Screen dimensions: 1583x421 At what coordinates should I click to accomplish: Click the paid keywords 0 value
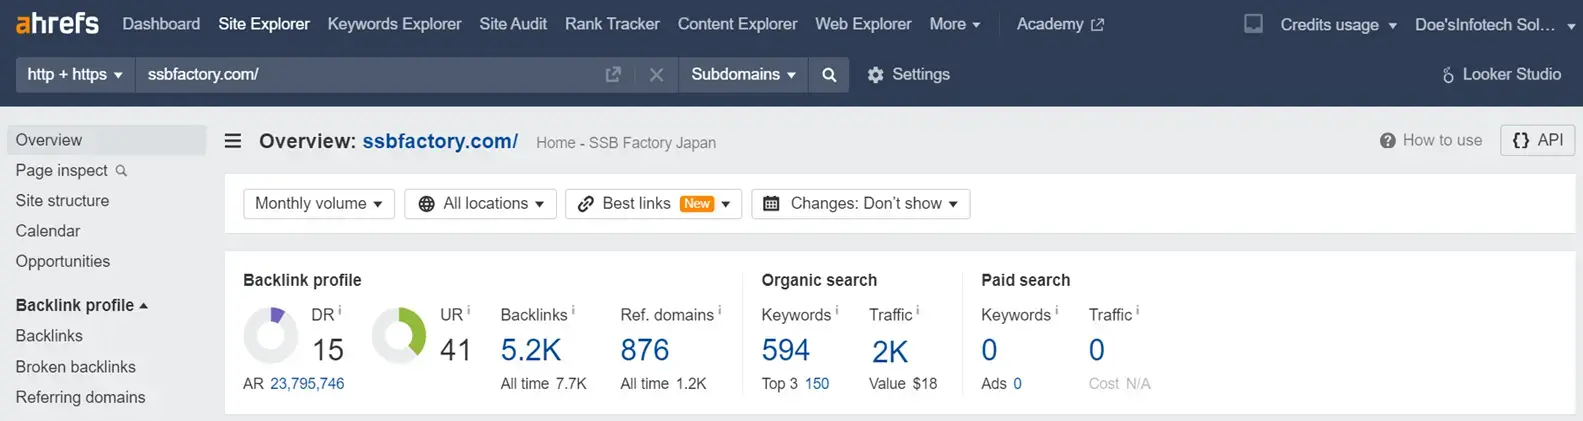(989, 350)
